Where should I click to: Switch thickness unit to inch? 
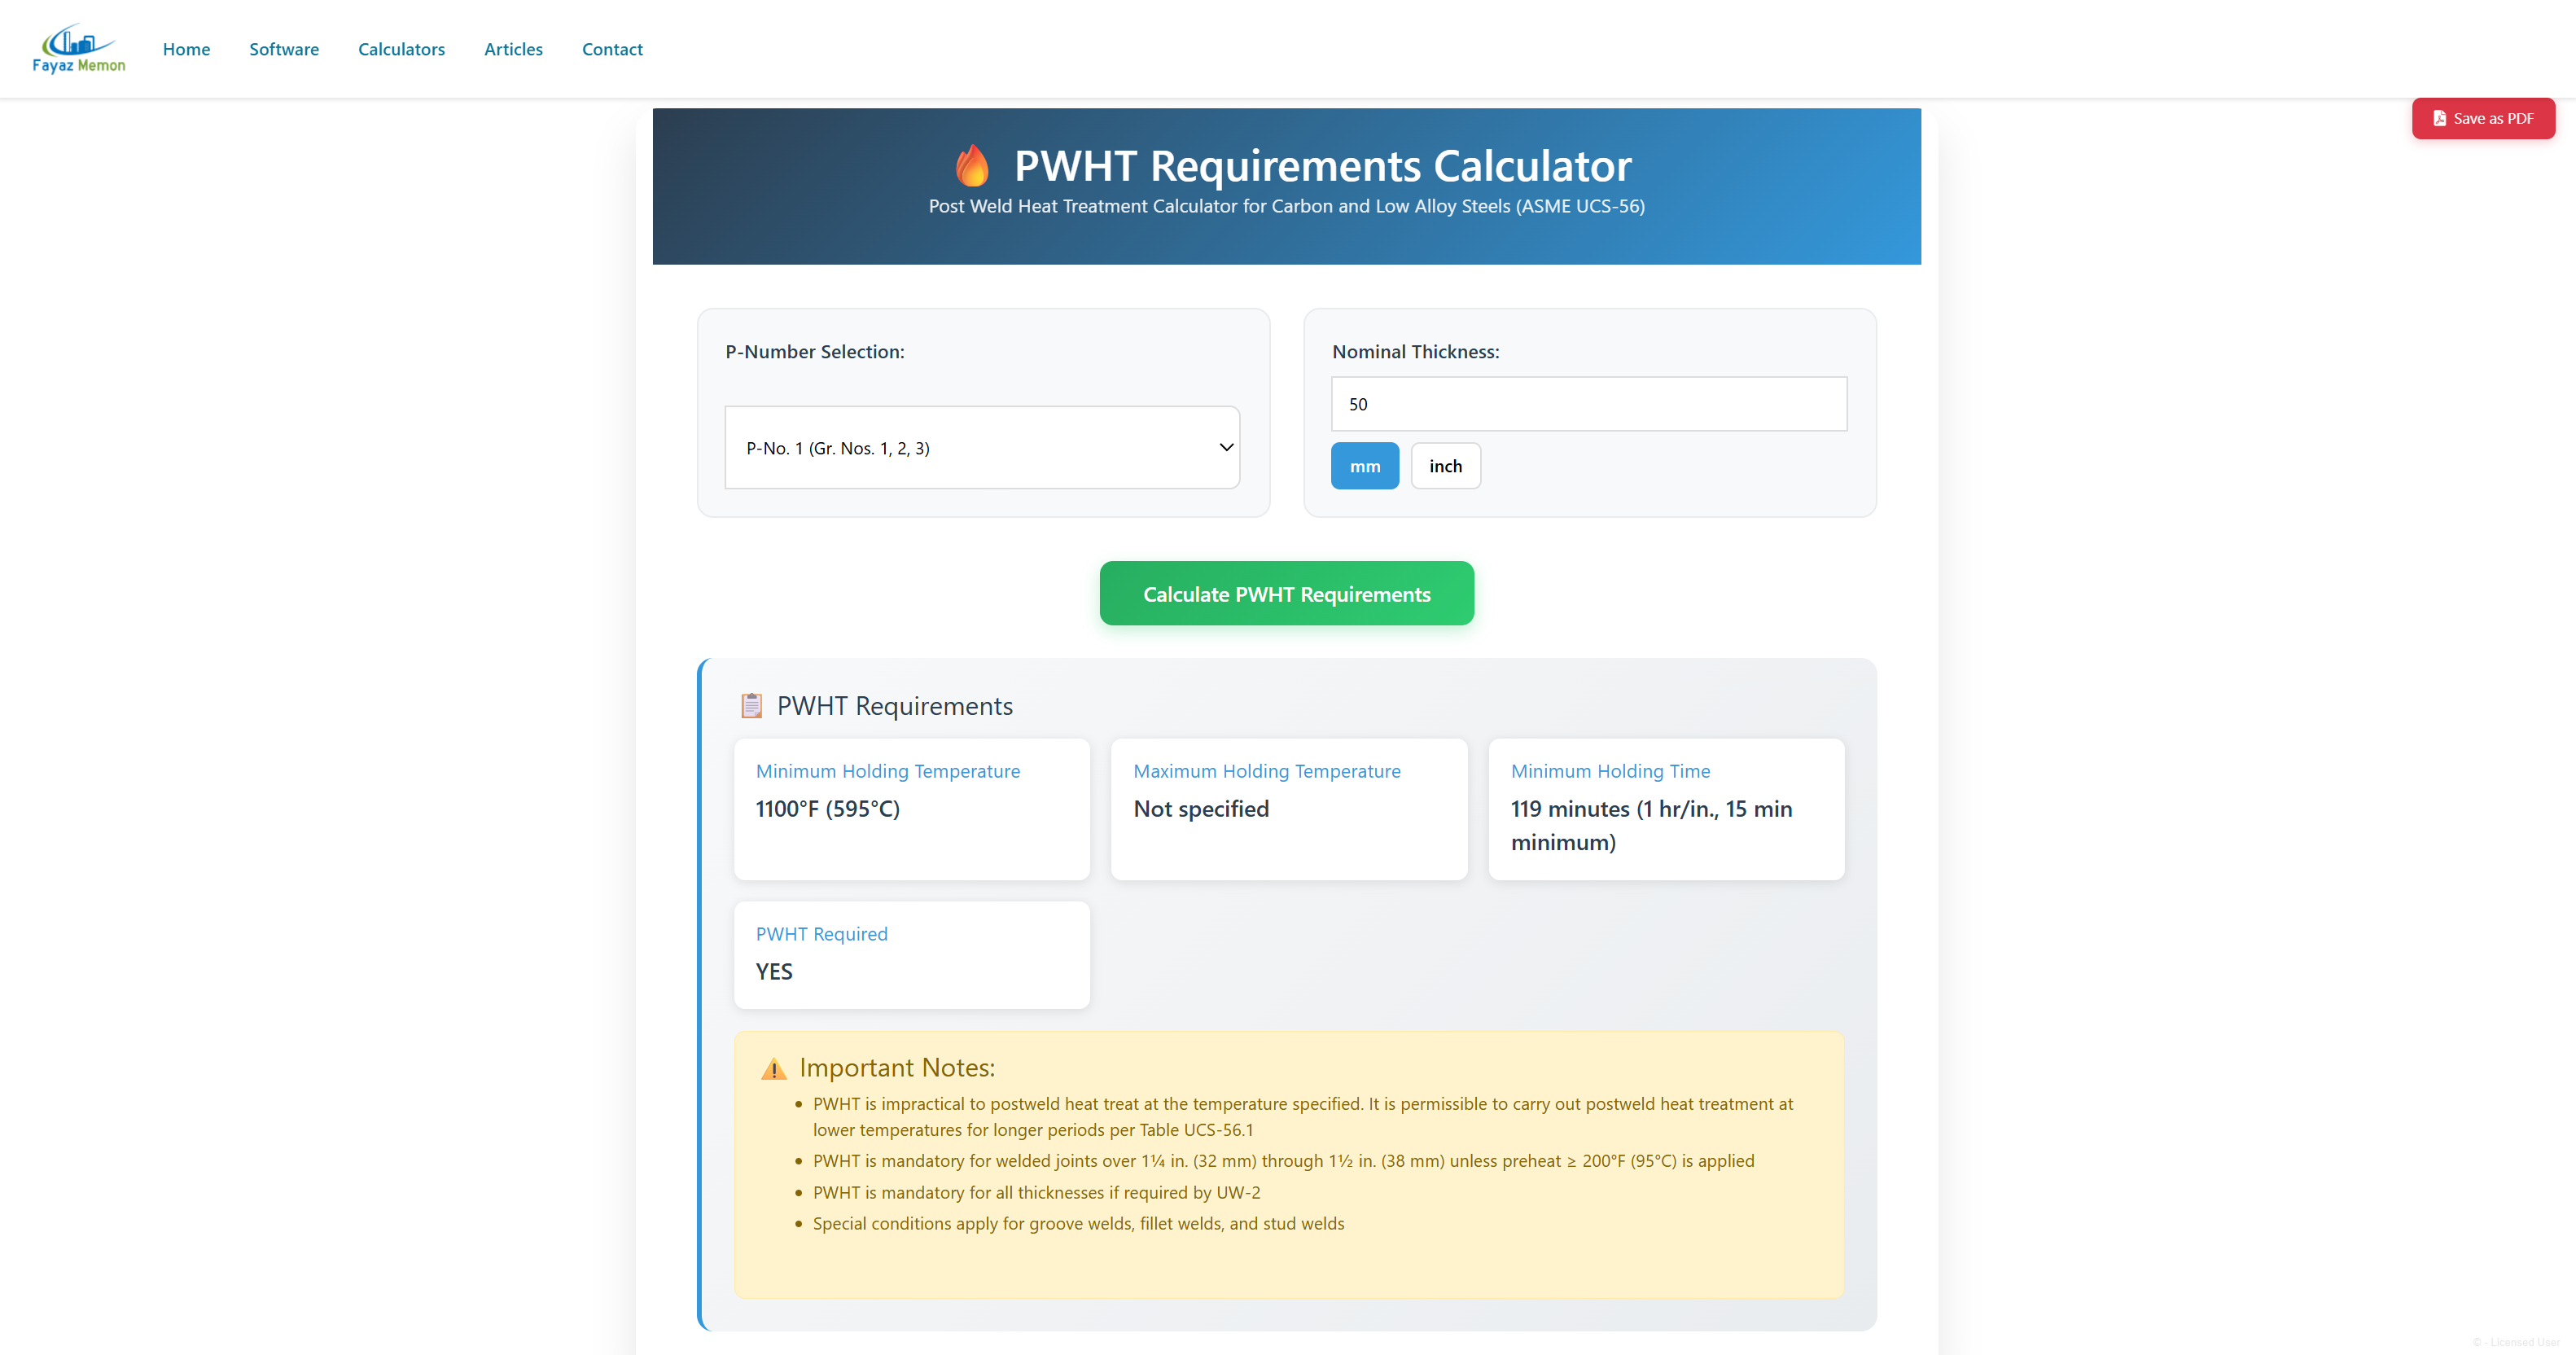tap(1445, 466)
